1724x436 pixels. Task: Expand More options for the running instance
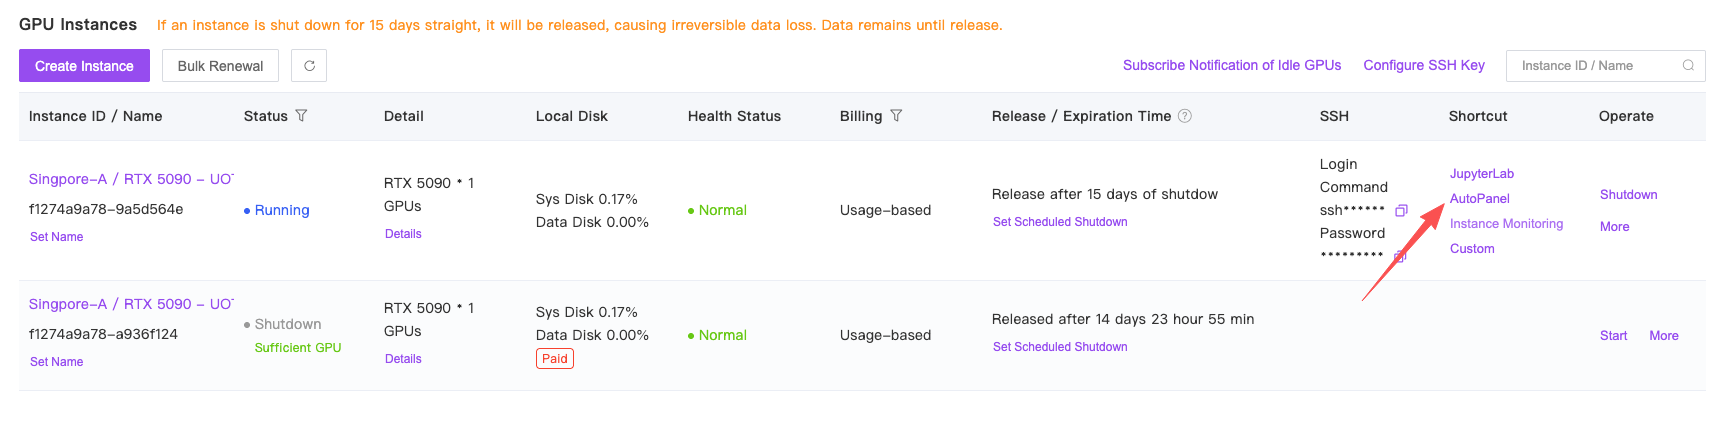1614,227
